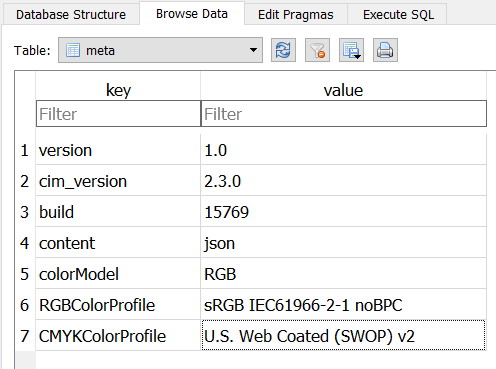Select the 1.0 value cell
The height and width of the screenshot is (369, 496).
tap(343, 150)
